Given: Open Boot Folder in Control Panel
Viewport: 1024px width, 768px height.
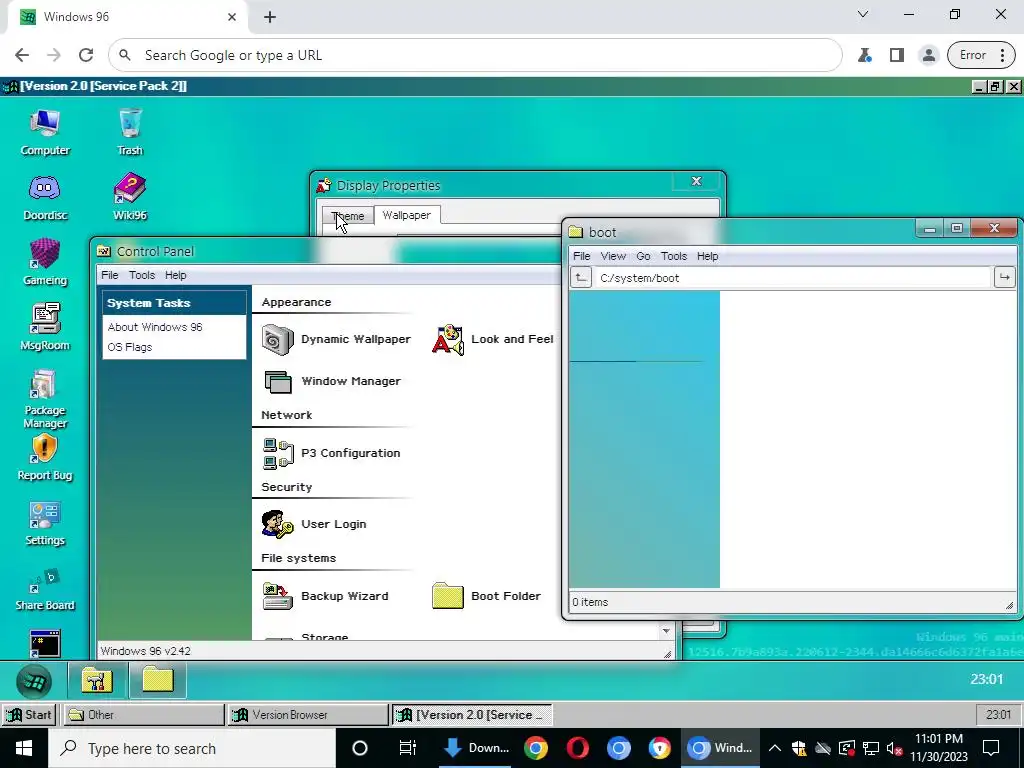Looking at the screenshot, I should 487,596.
